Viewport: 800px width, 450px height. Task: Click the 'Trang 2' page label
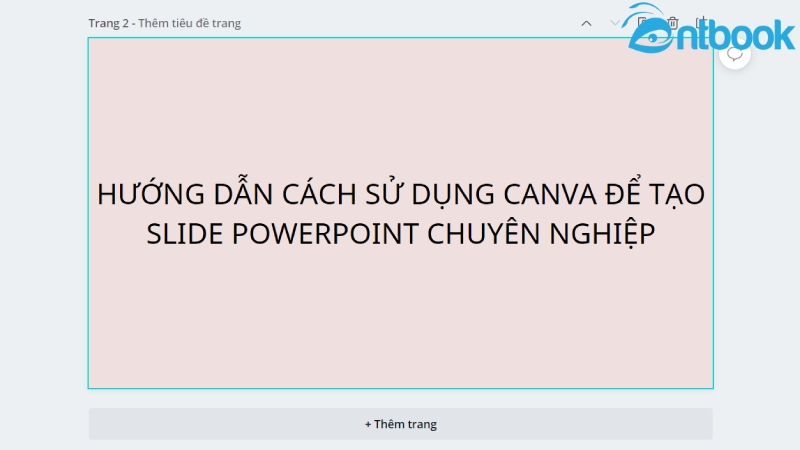(108, 23)
